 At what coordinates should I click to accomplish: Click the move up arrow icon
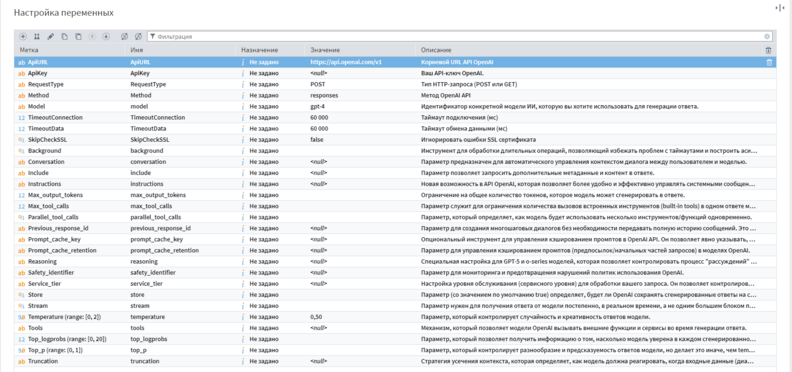coord(92,36)
